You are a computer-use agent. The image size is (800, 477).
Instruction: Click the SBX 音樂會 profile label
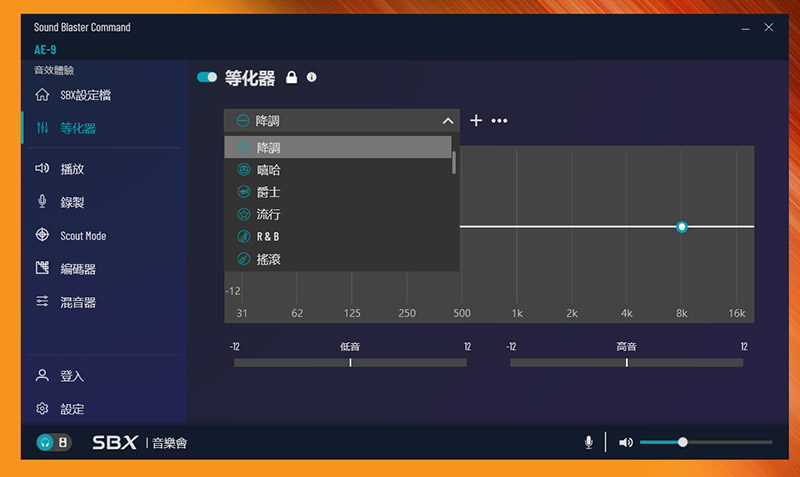pyautogui.click(x=139, y=442)
